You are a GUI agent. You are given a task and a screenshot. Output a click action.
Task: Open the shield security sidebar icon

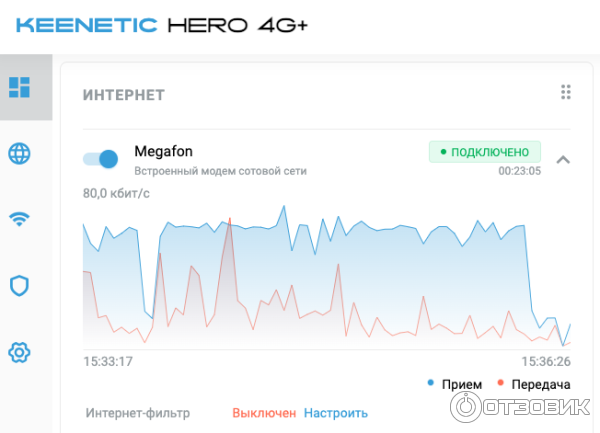pos(20,286)
